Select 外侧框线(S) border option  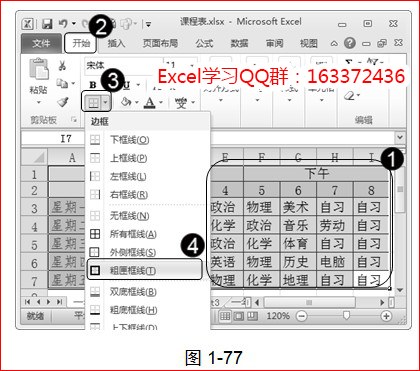tap(148, 252)
